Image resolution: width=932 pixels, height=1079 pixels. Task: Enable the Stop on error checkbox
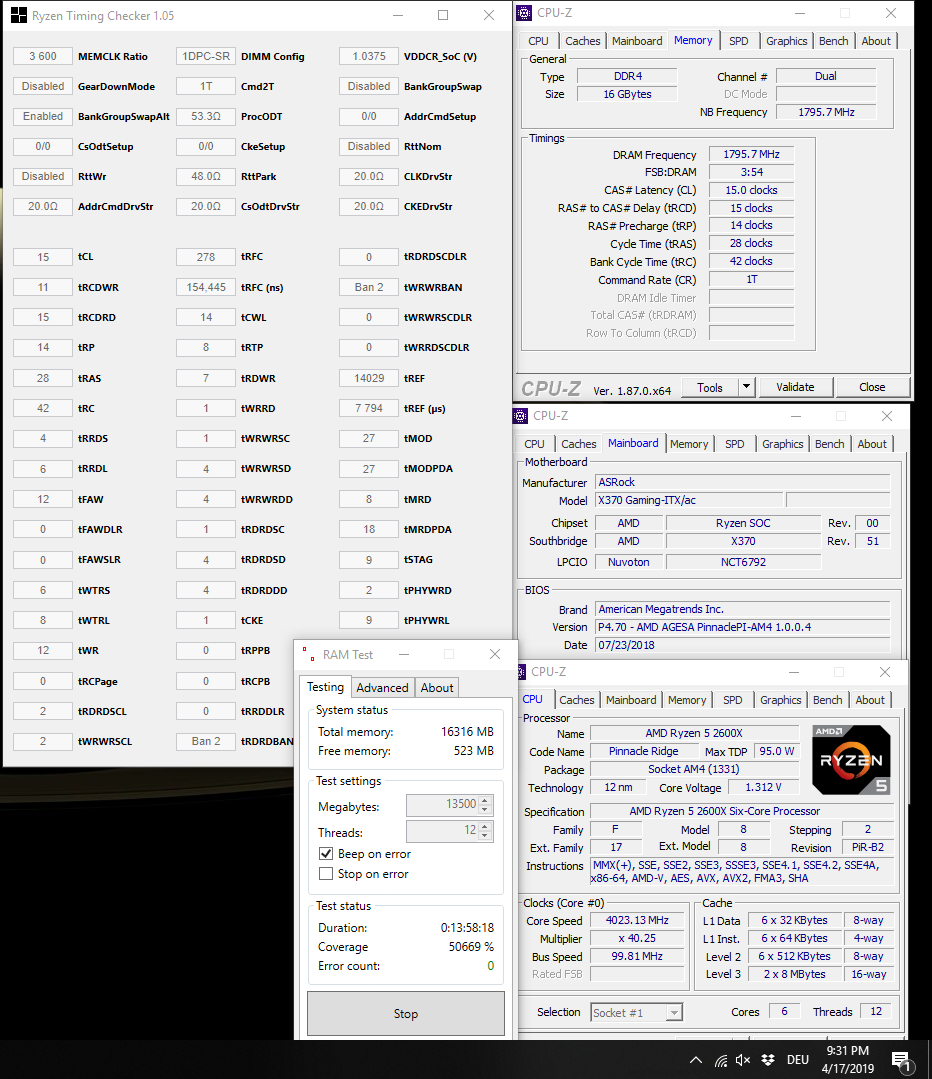(326, 874)
